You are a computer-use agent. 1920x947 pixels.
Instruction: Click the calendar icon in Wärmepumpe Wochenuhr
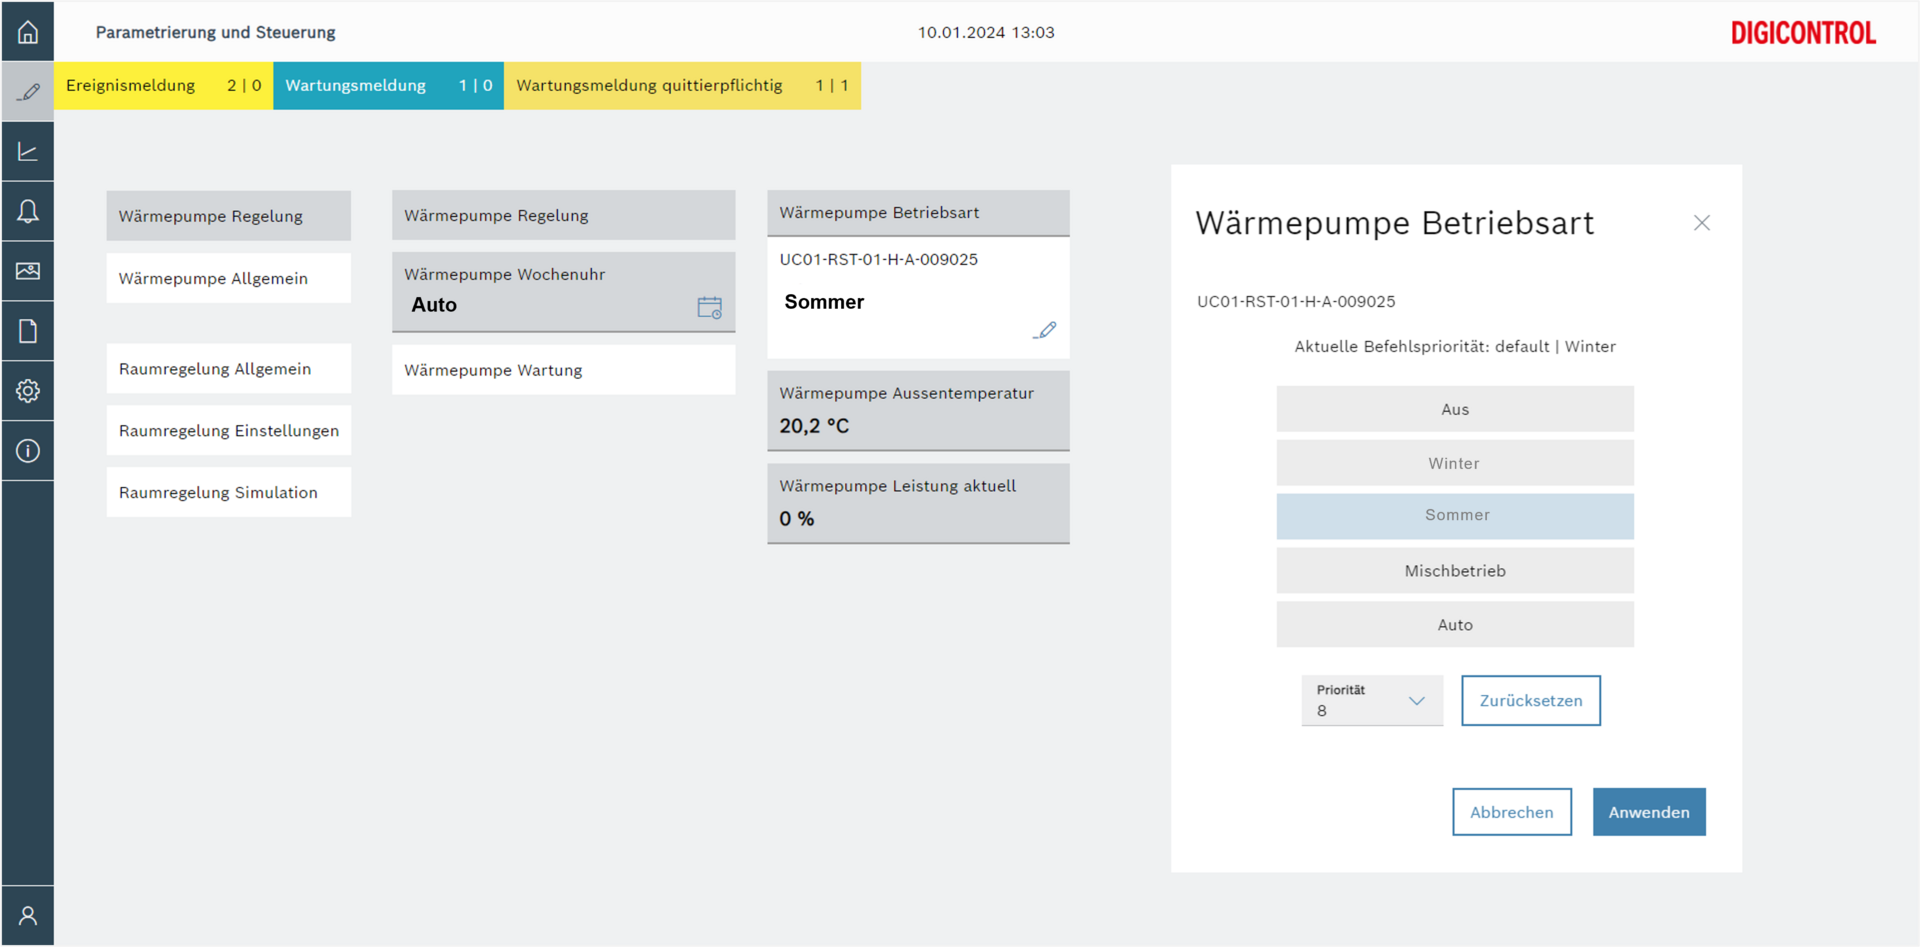[709, 307]
